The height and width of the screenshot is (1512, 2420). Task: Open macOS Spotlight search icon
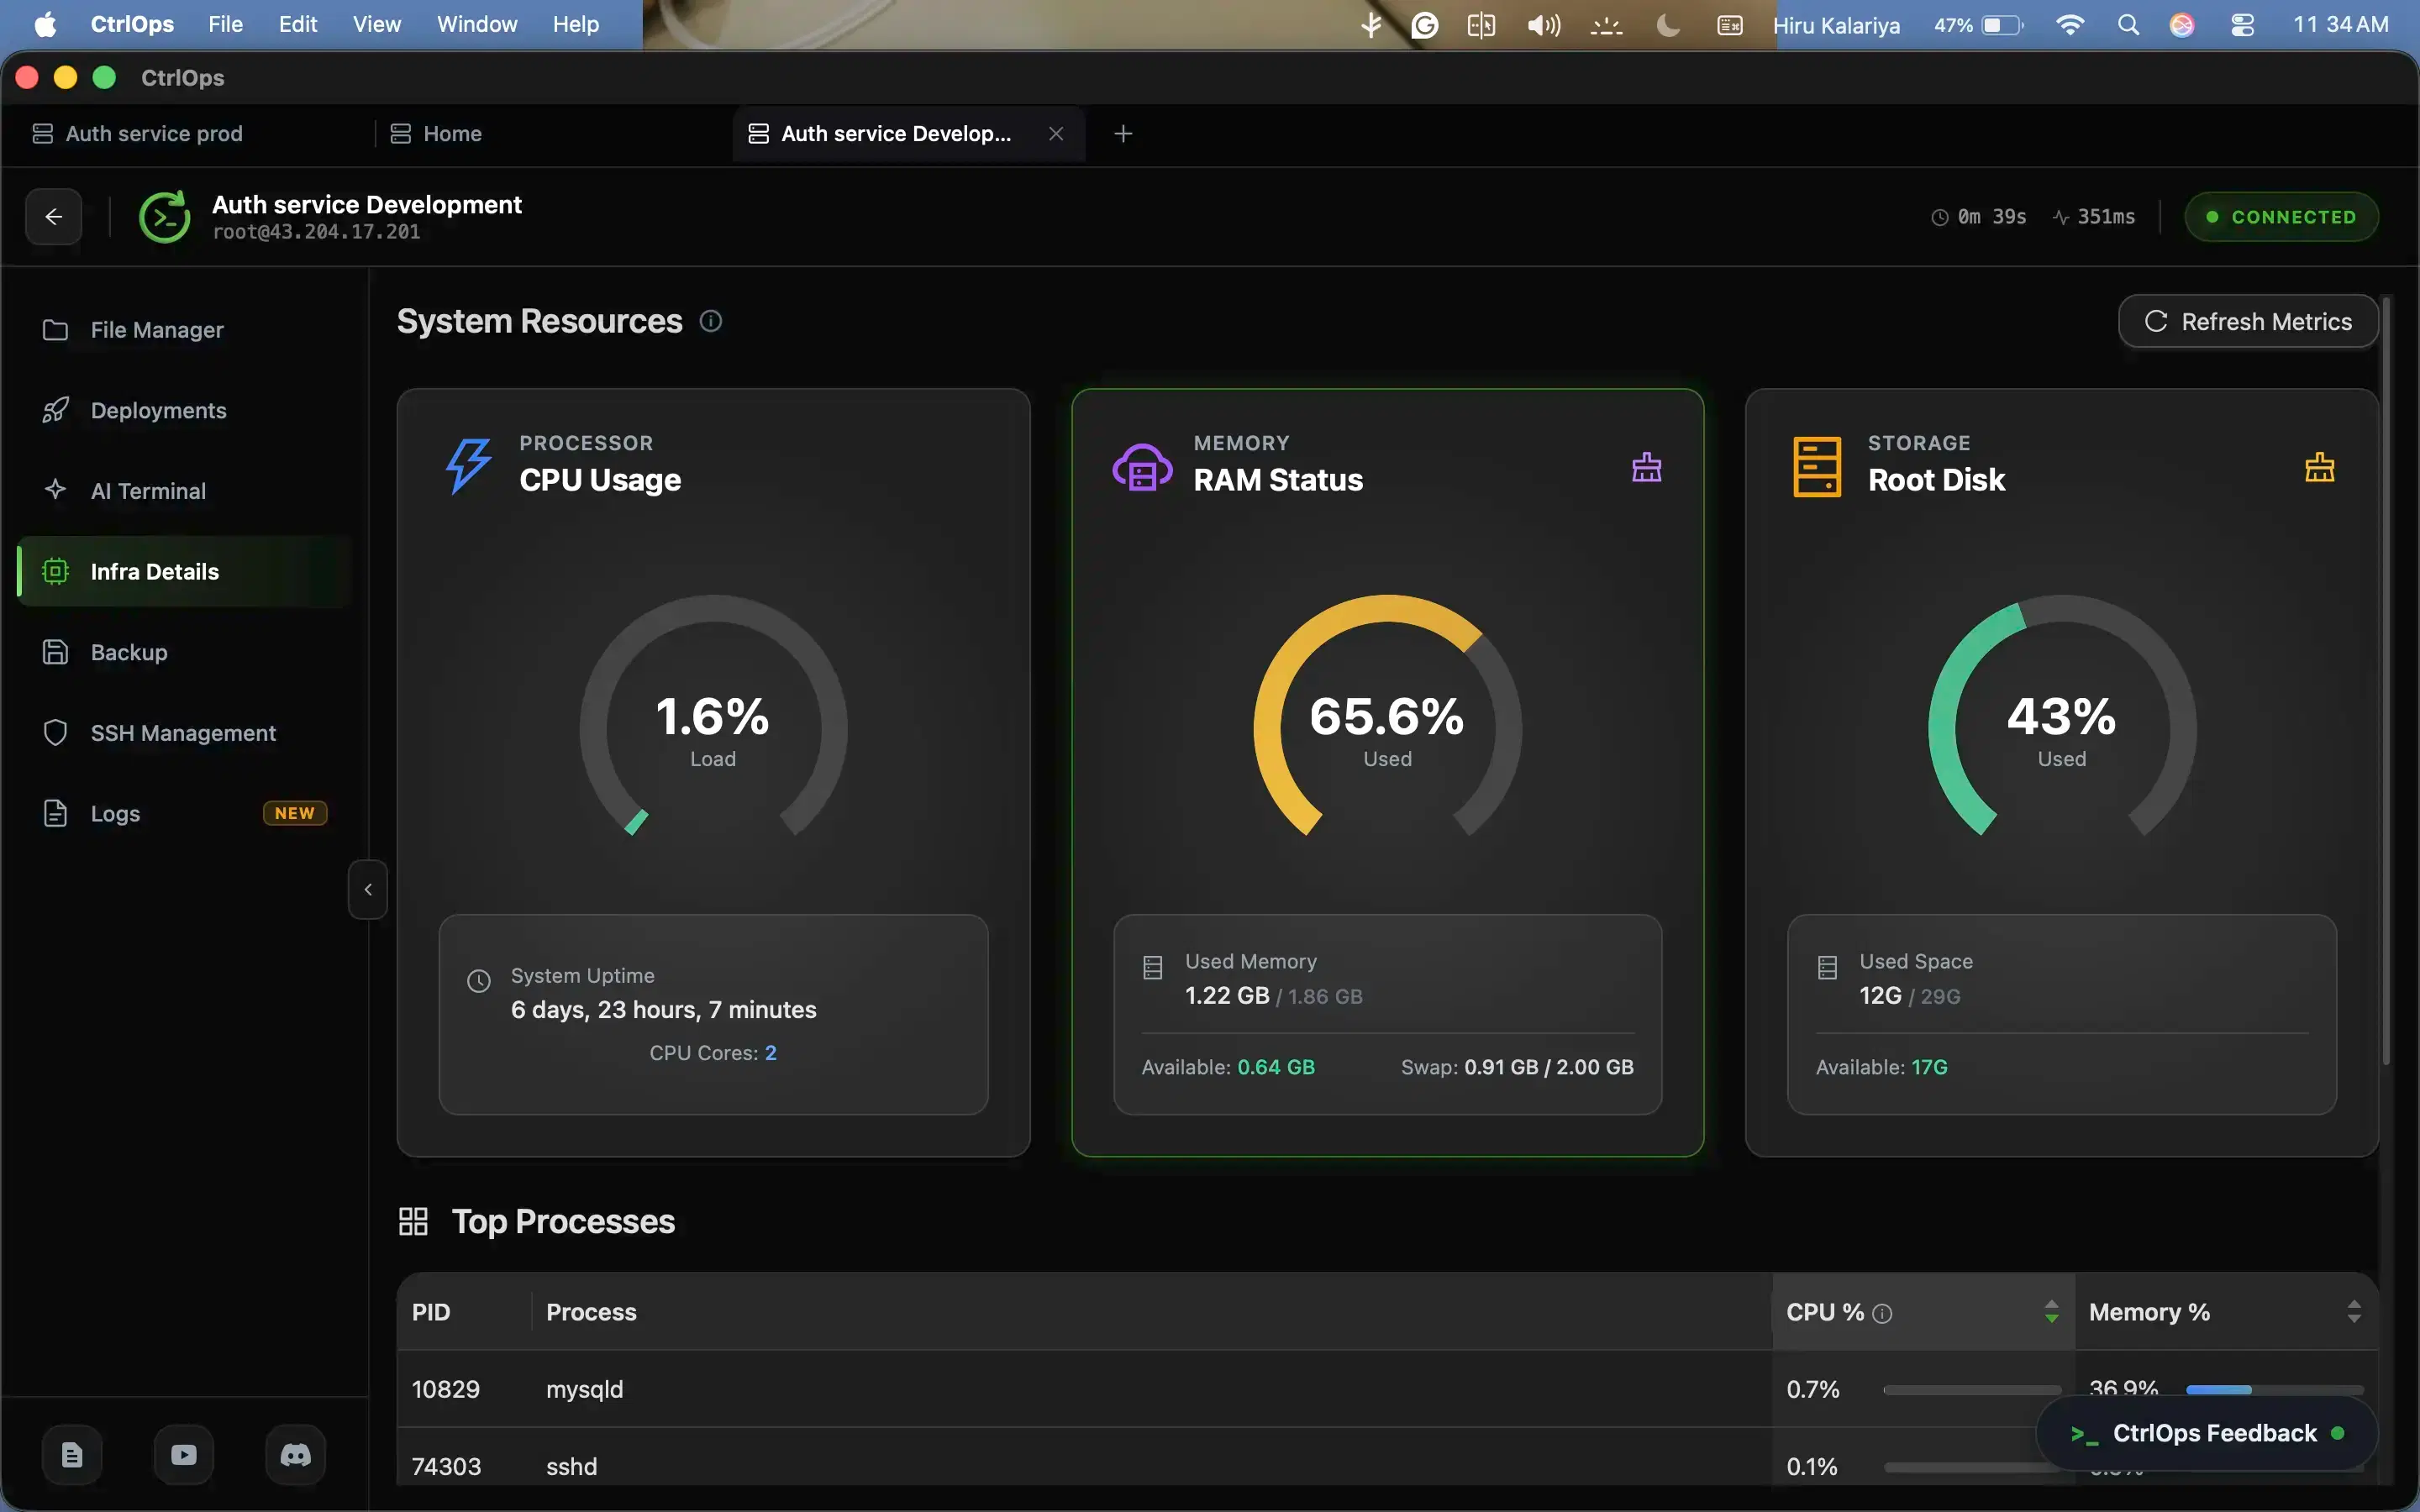(2128, 25)
